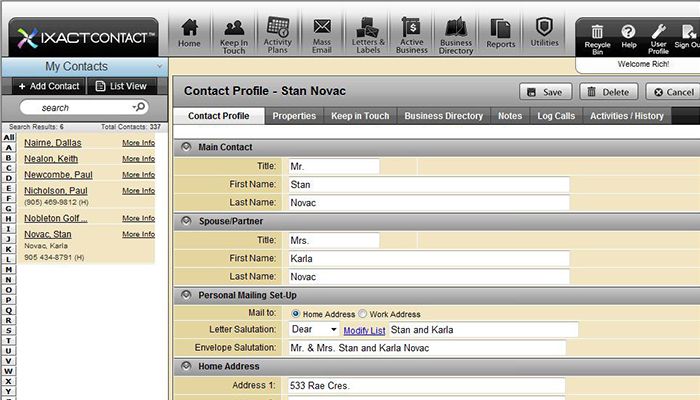The width and height of the screenshot is (700, 400).
Task: Open the Log Calls tab
Action: [556, 116]
